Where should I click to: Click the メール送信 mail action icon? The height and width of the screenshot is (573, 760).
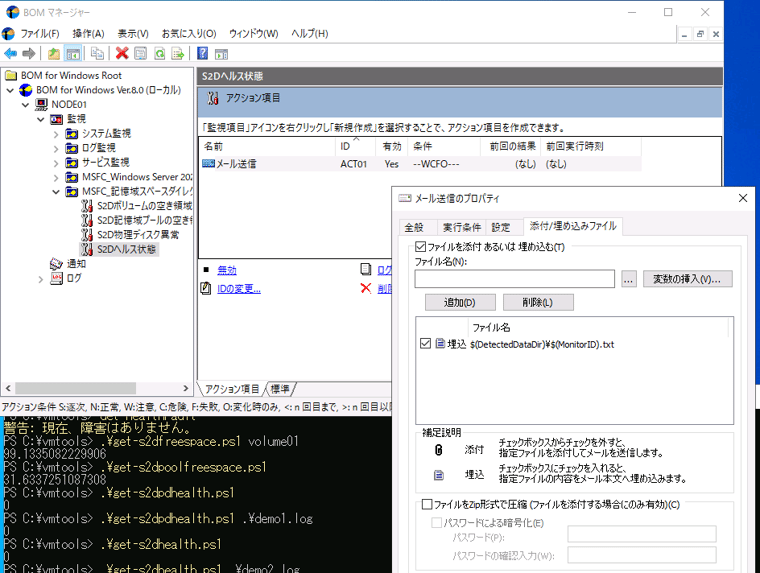208,163
